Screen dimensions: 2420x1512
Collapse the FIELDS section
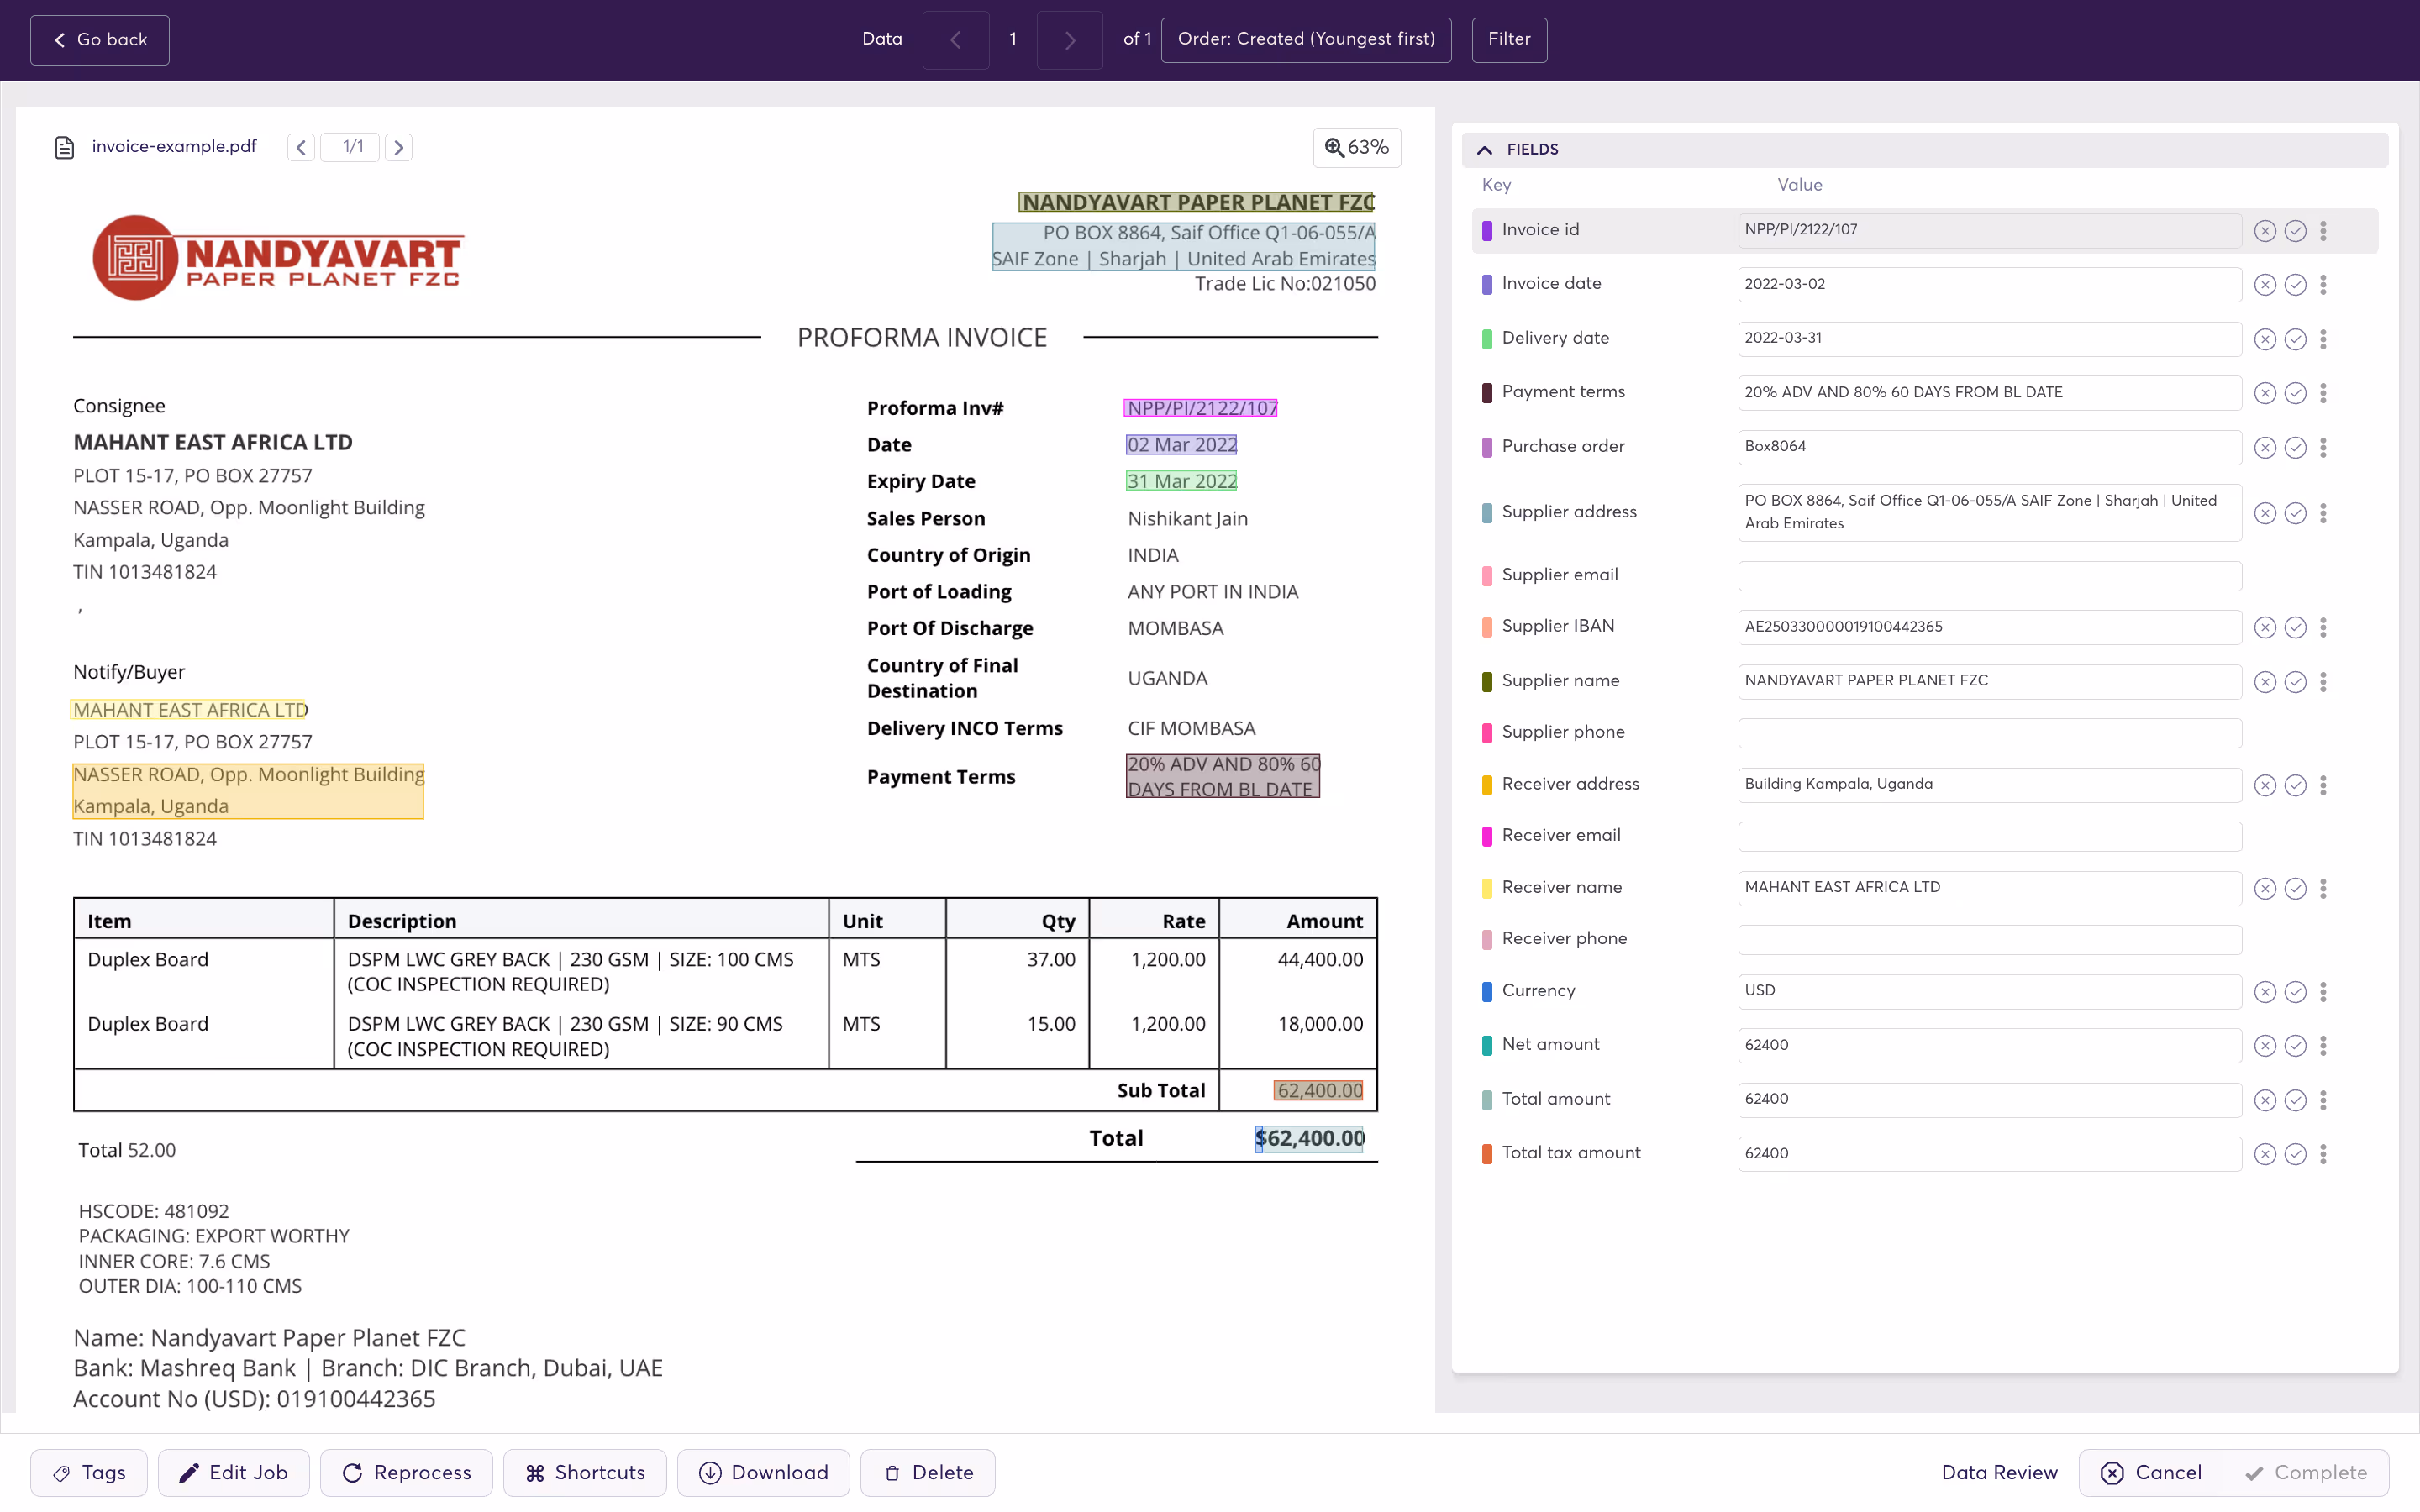coord(1485,149)
